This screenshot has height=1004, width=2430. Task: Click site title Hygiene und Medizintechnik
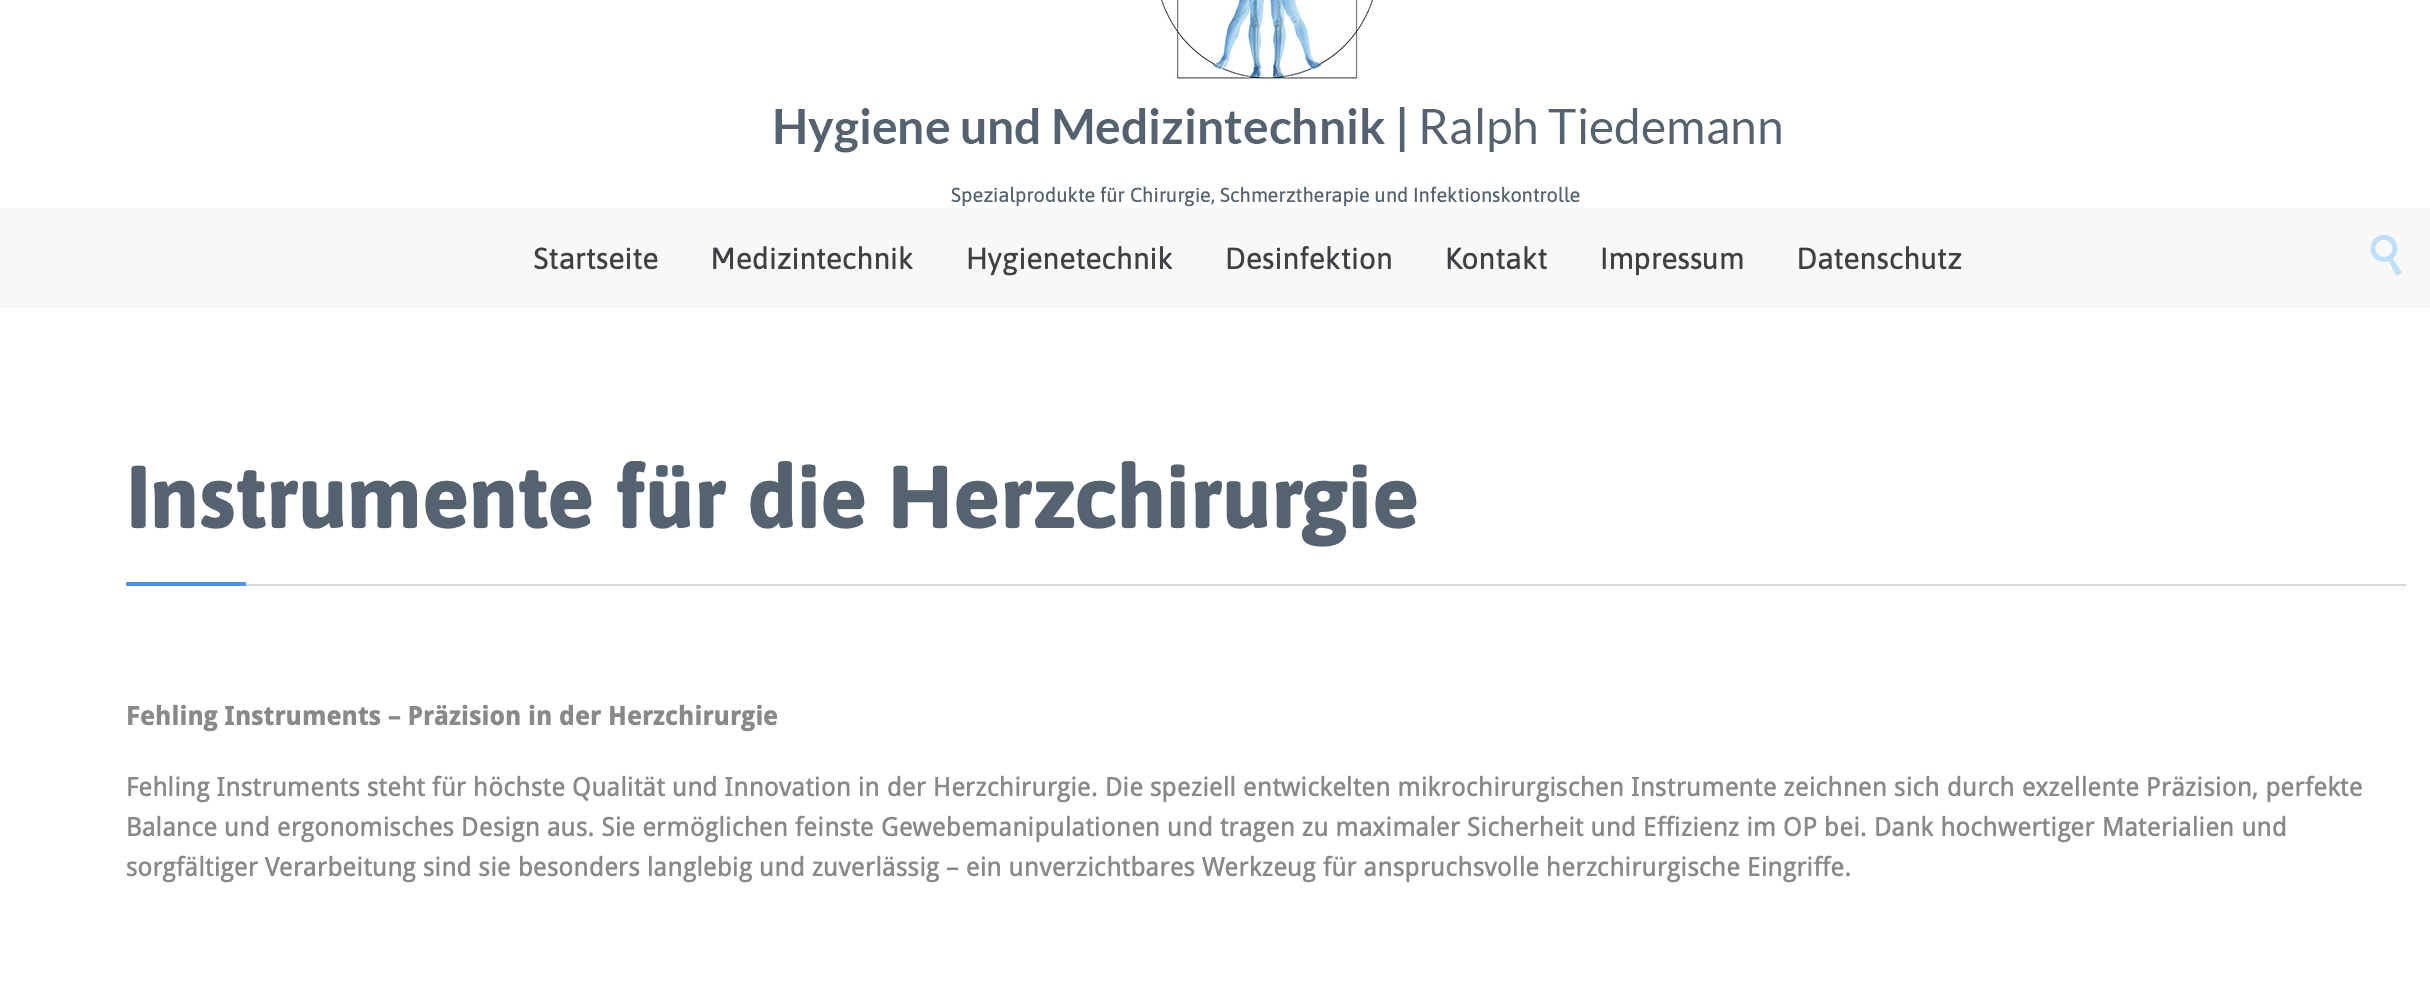tap(1078, 128)
